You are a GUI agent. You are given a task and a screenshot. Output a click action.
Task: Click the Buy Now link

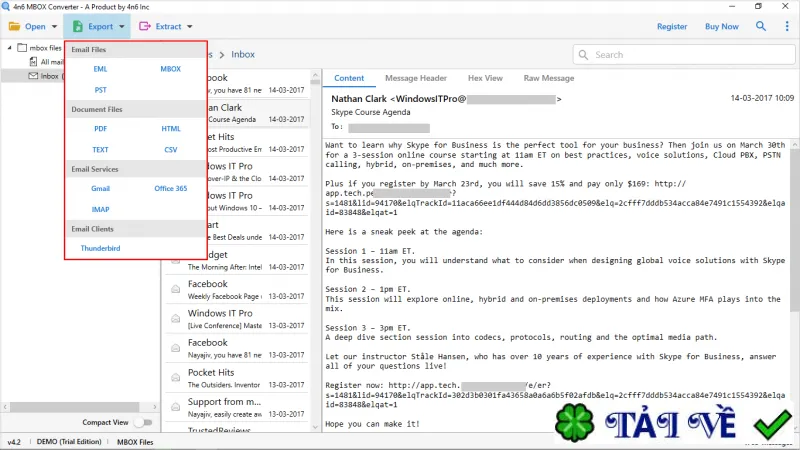tap(721, 27)
